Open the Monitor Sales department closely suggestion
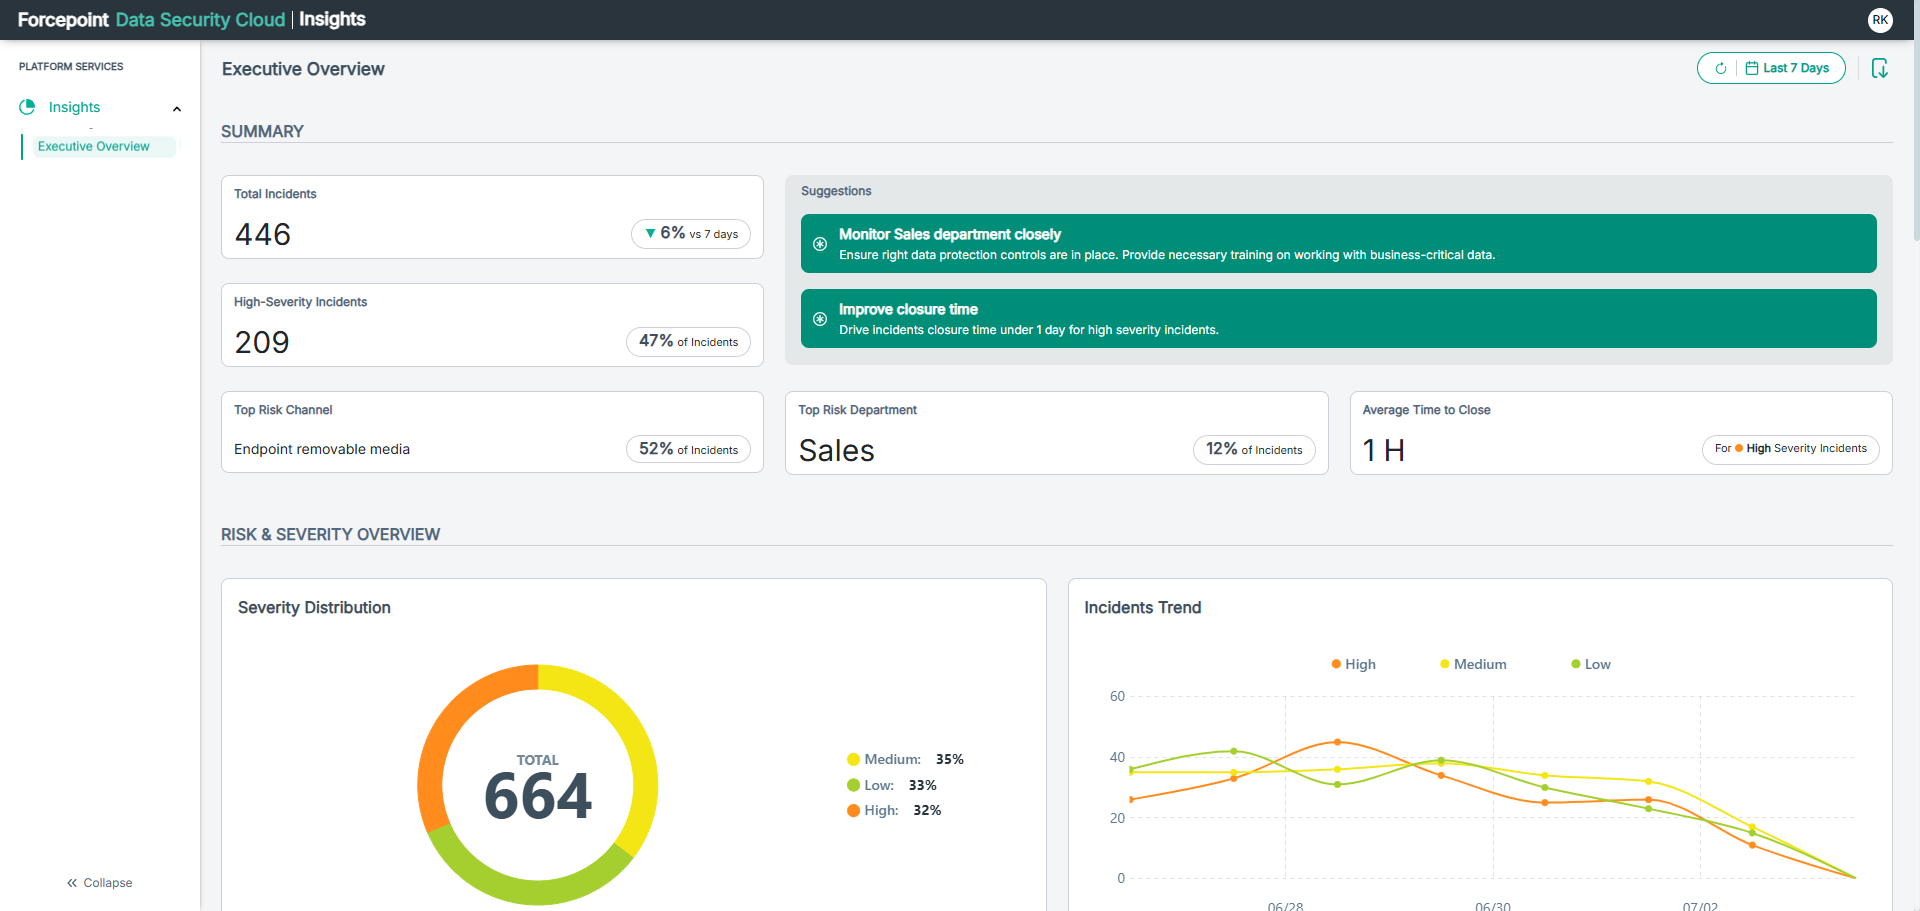1920x911 pixels. 1338,243
